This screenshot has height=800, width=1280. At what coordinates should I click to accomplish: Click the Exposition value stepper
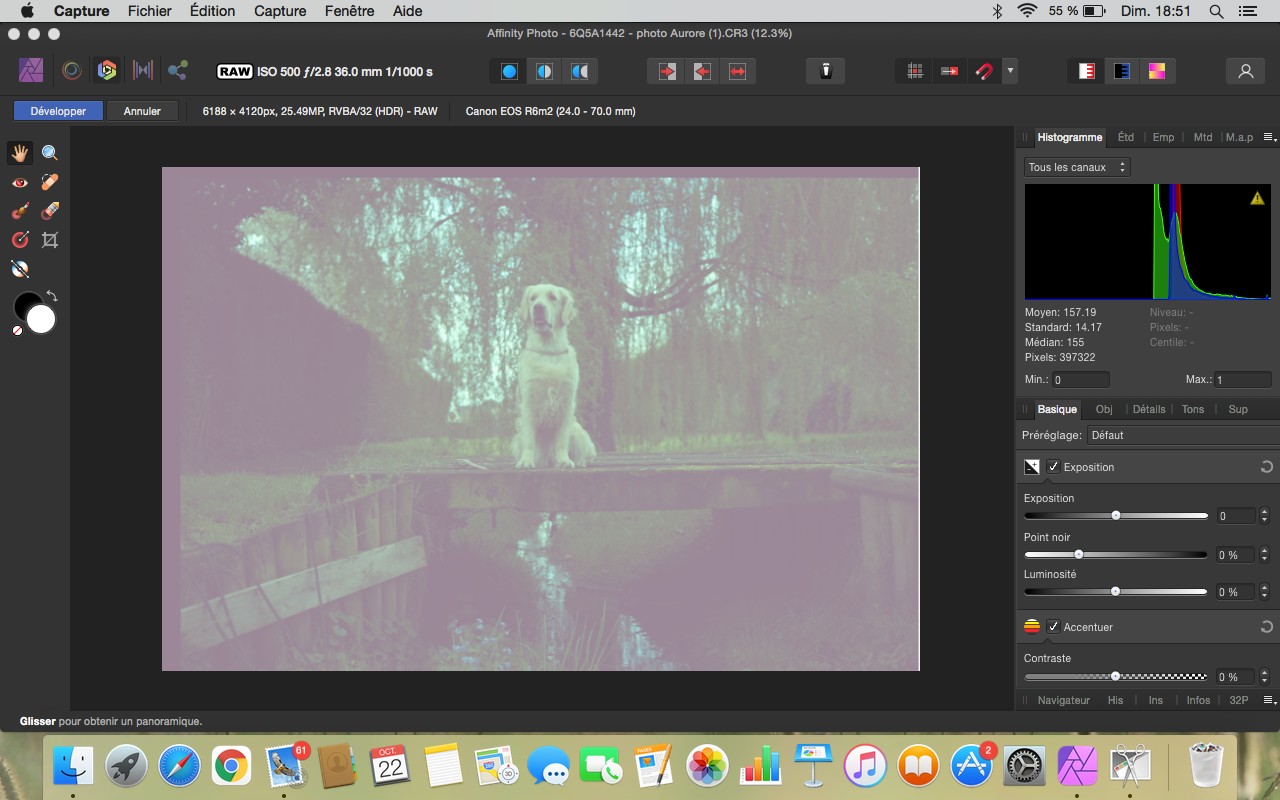coord(1265,516)
